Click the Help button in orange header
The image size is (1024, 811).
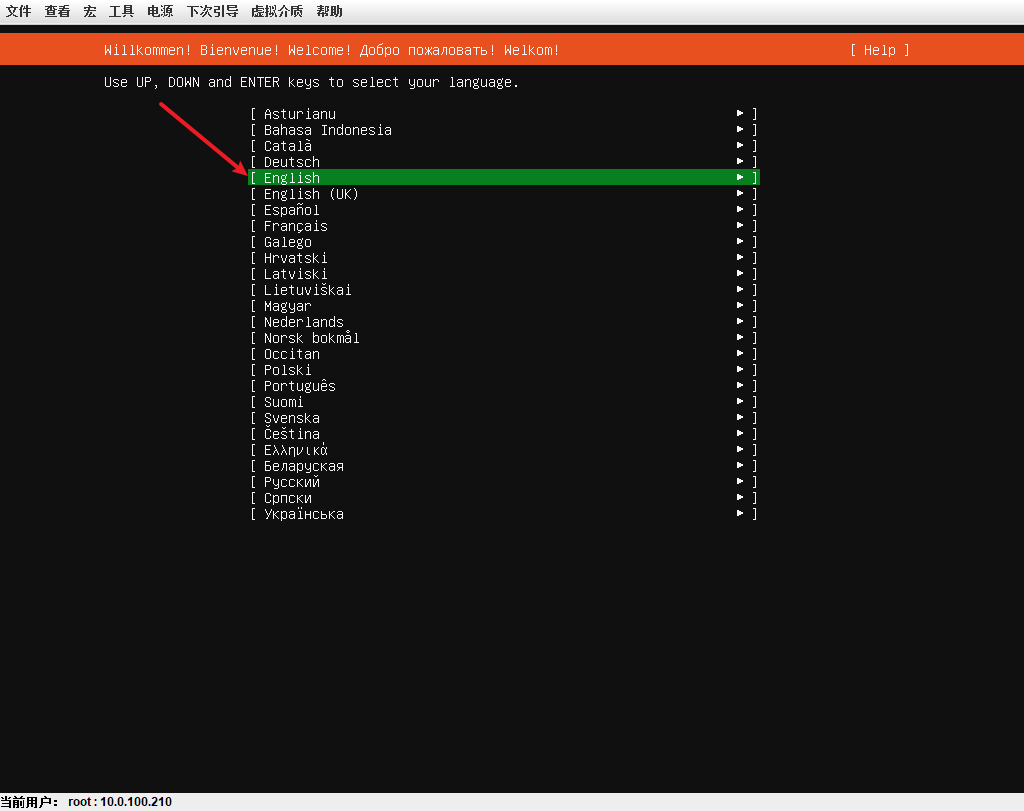[x=880, y=50]
